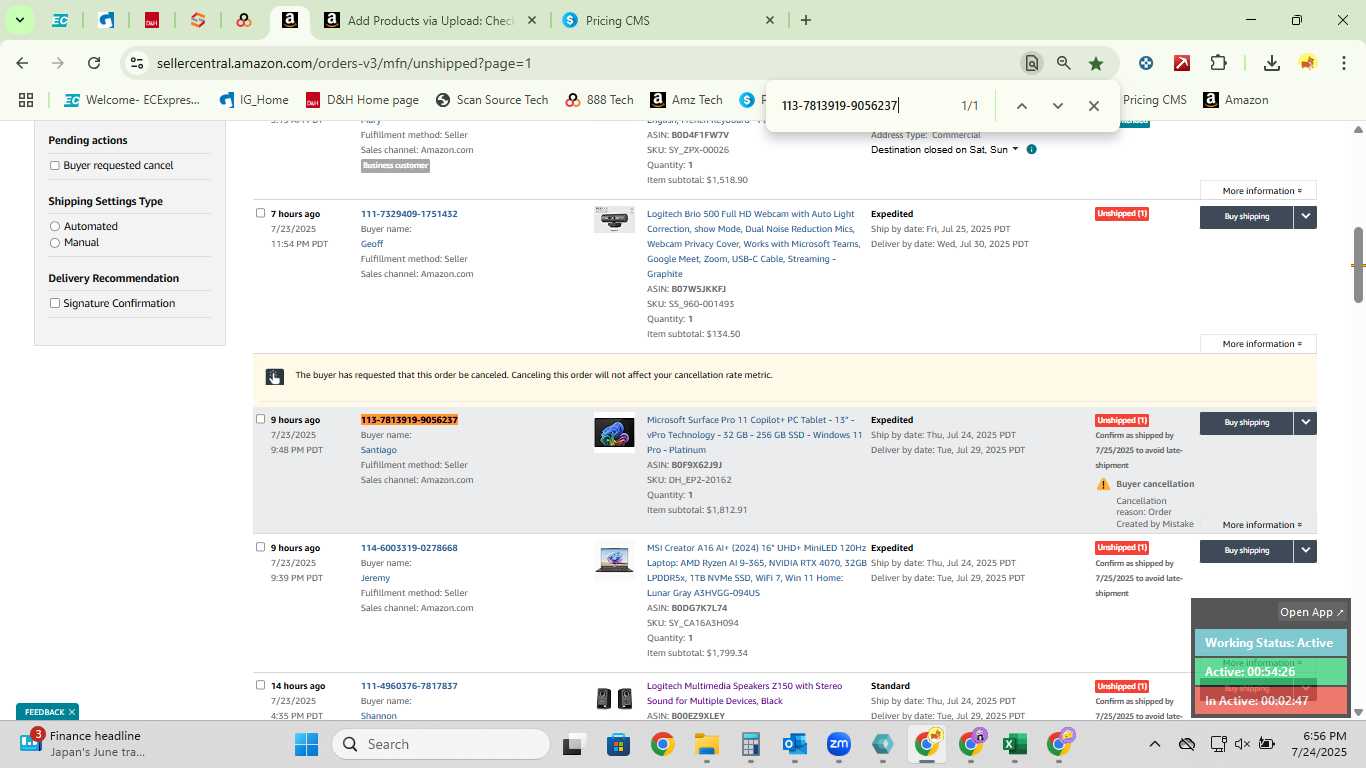Image resolution: width=1366 pixels, height=768 pixels.
Task: Open the Scan Source Tech bookmark
Action: tap(492, 100)
